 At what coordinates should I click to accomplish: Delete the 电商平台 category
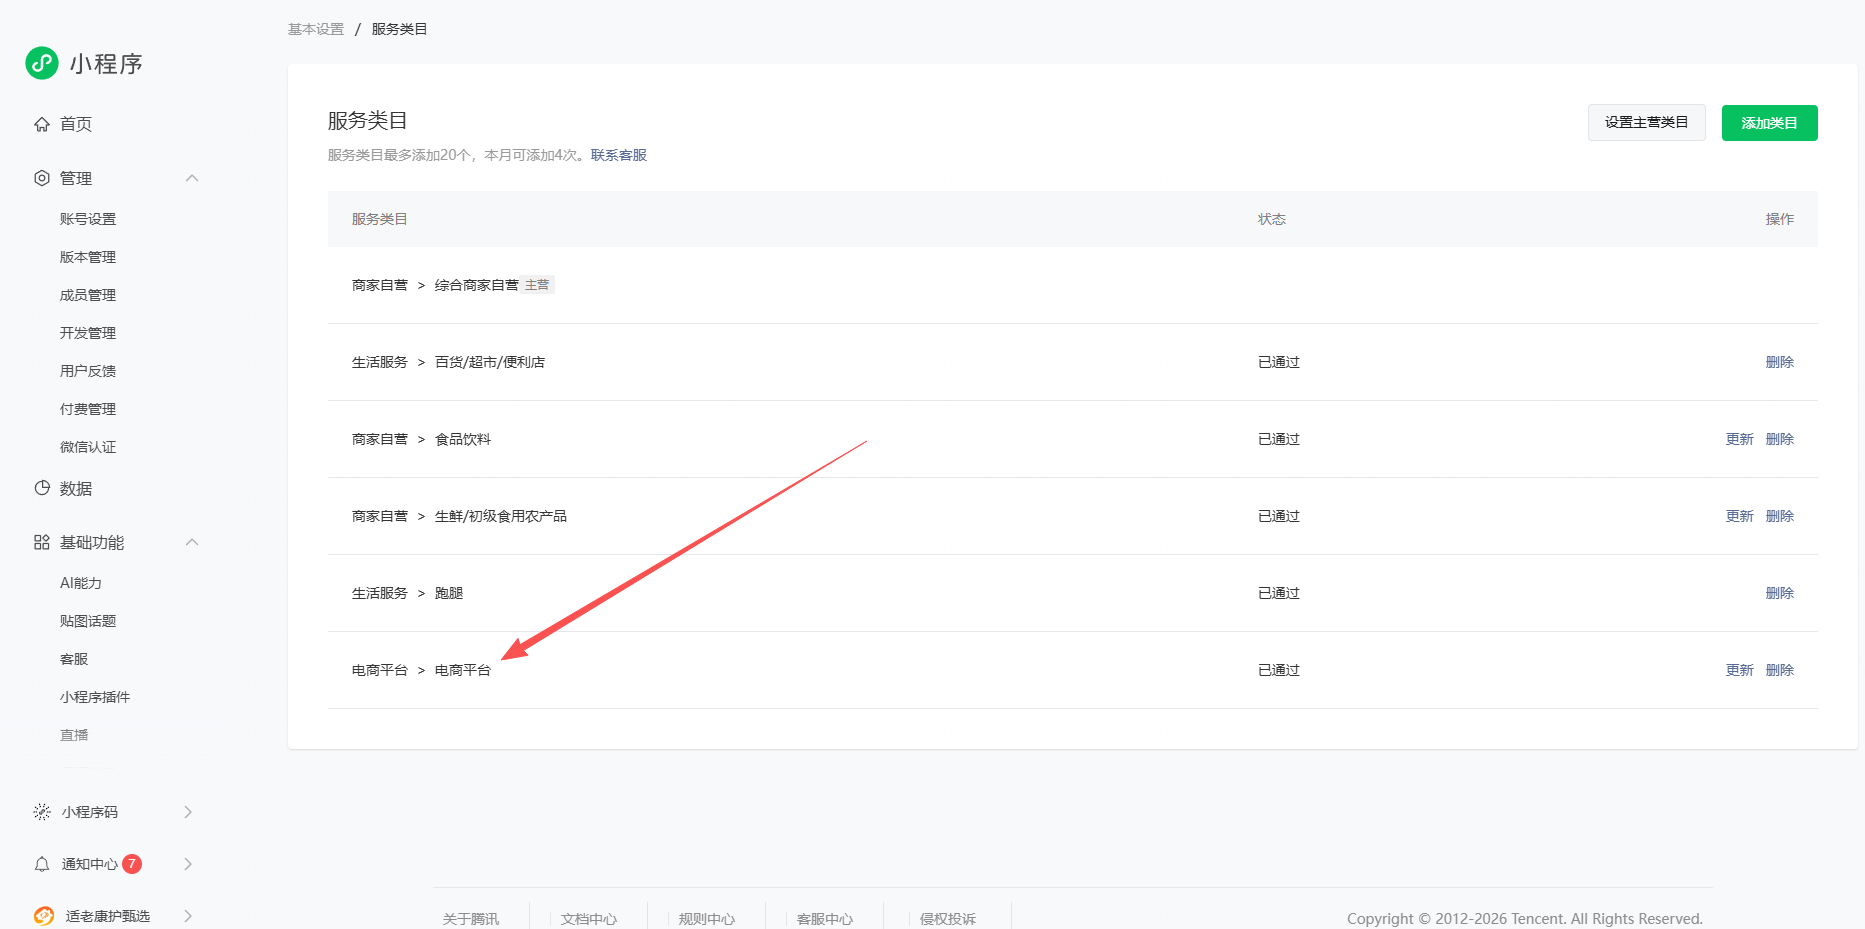tap(1780, 670)
